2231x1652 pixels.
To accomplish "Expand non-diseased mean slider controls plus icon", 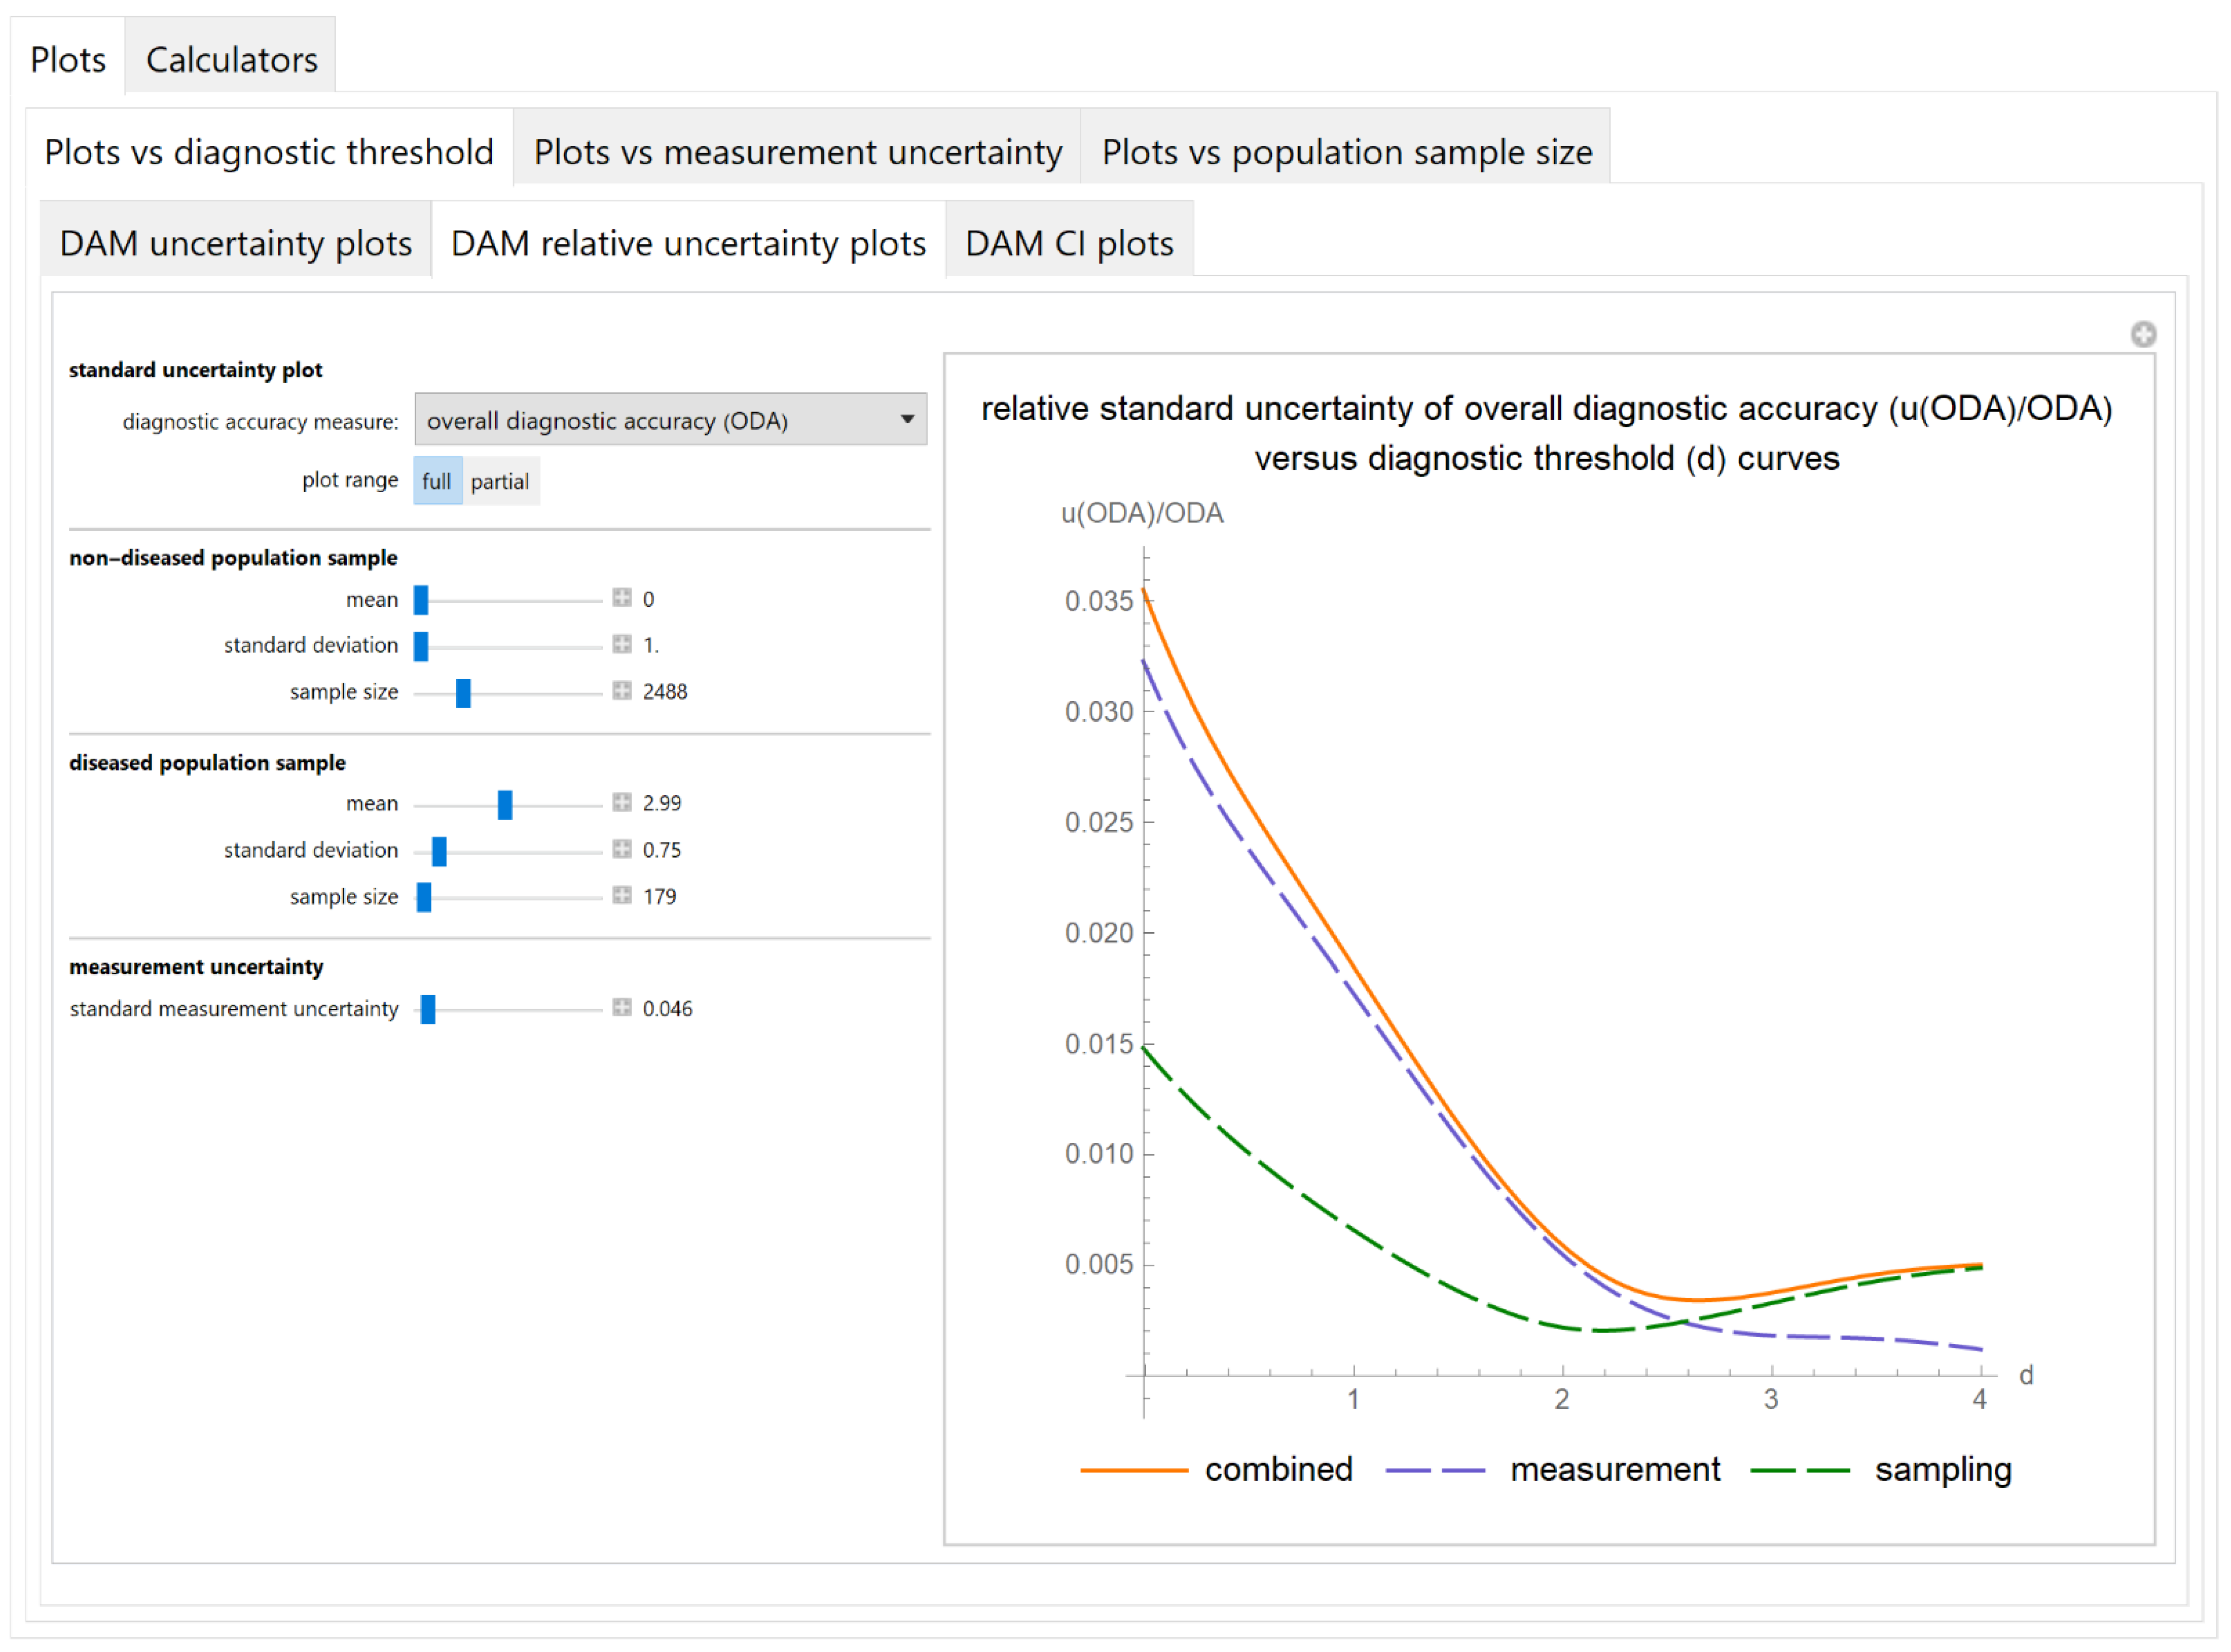I will (x=622, y=598).
